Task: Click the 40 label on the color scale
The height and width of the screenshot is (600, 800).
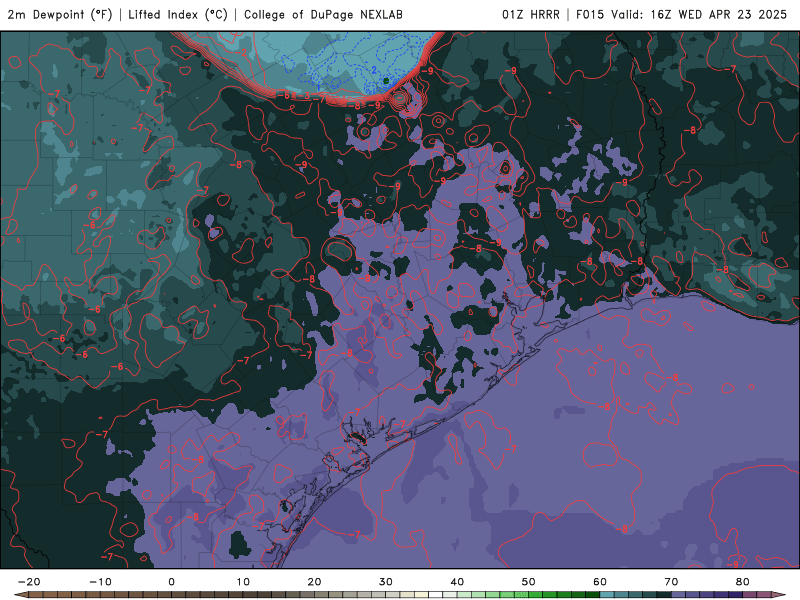Action: 457,582
